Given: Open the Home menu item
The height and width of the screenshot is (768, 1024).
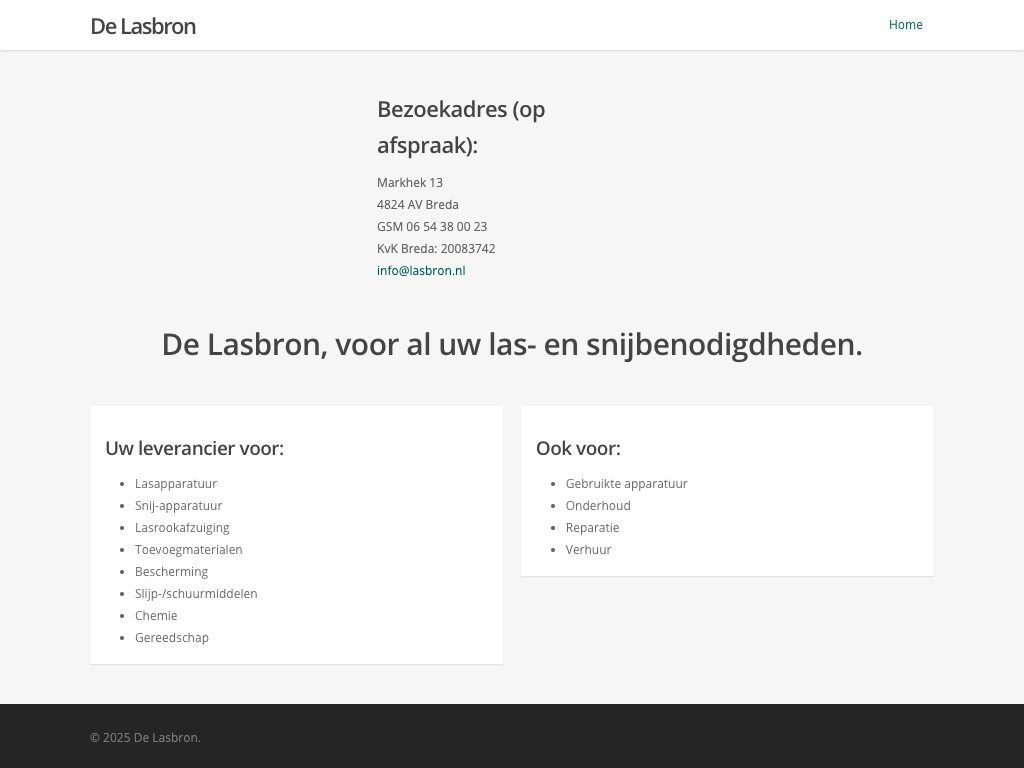Looking at the screenshot, I should pyautogui.click(x=905, y=25).
